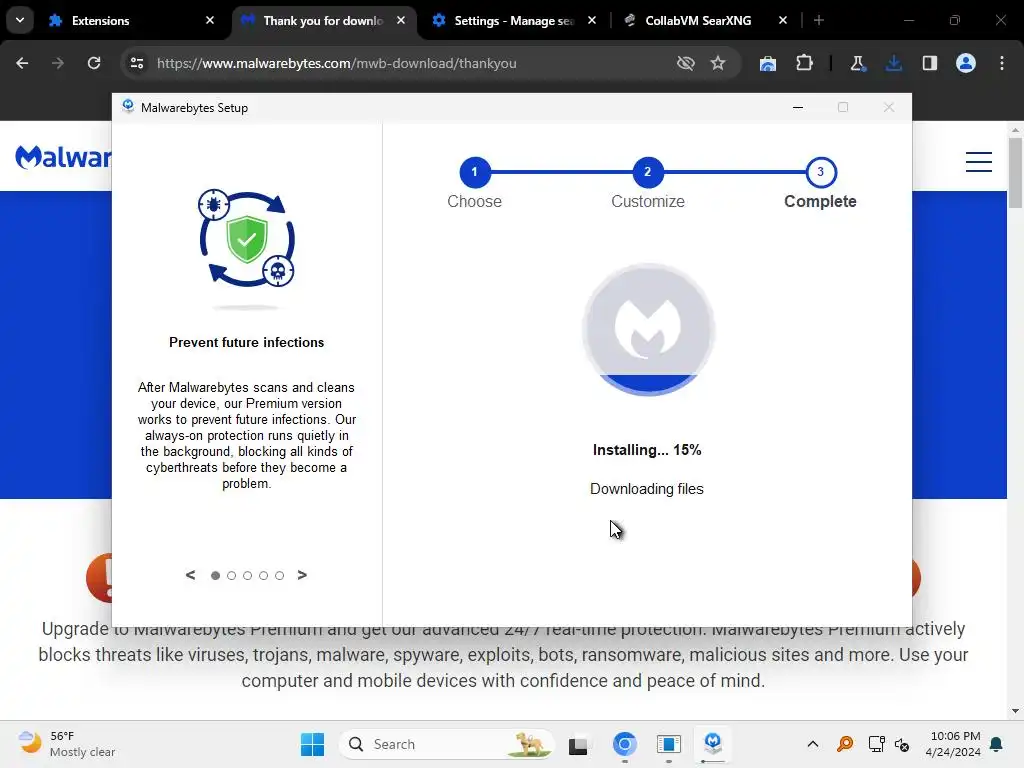Click the installing progress Malwarebytes circle
Screen dimensions: 1024x768
tap(648, 330)
